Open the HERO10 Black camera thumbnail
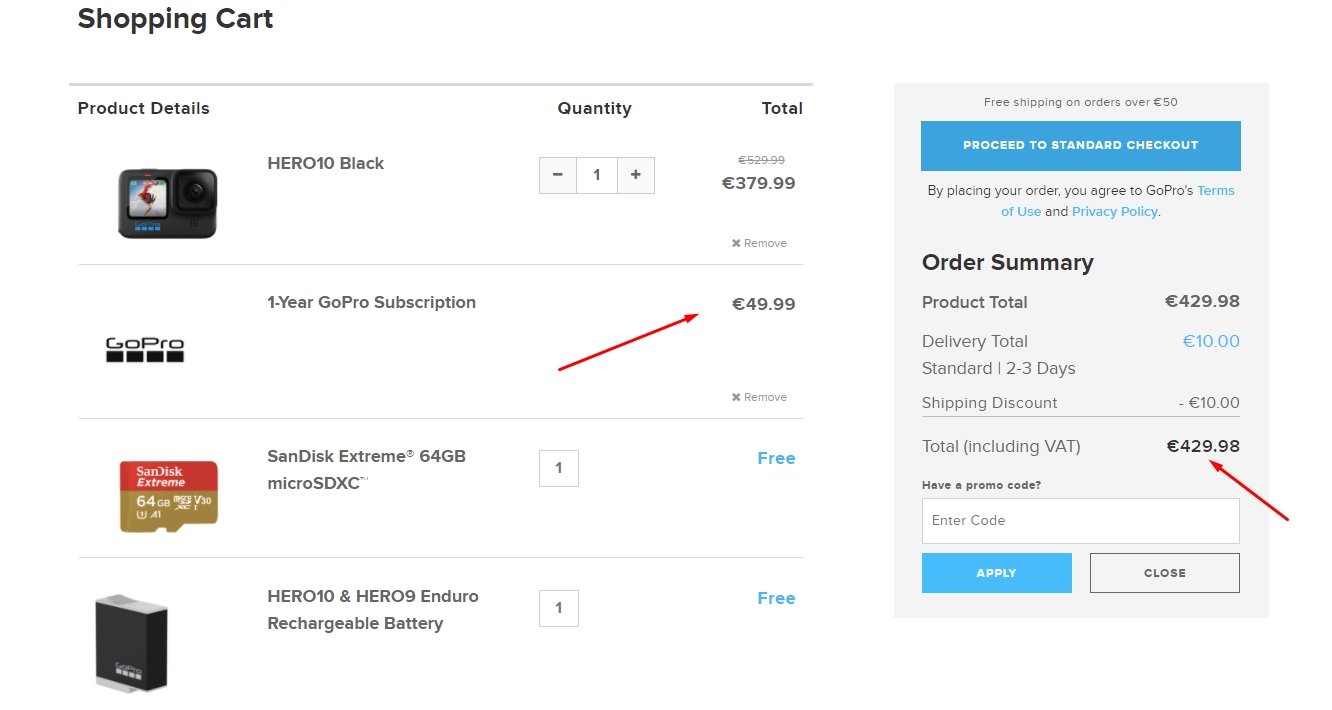The width and height of the screenshot is (1332, 710). 168,203
